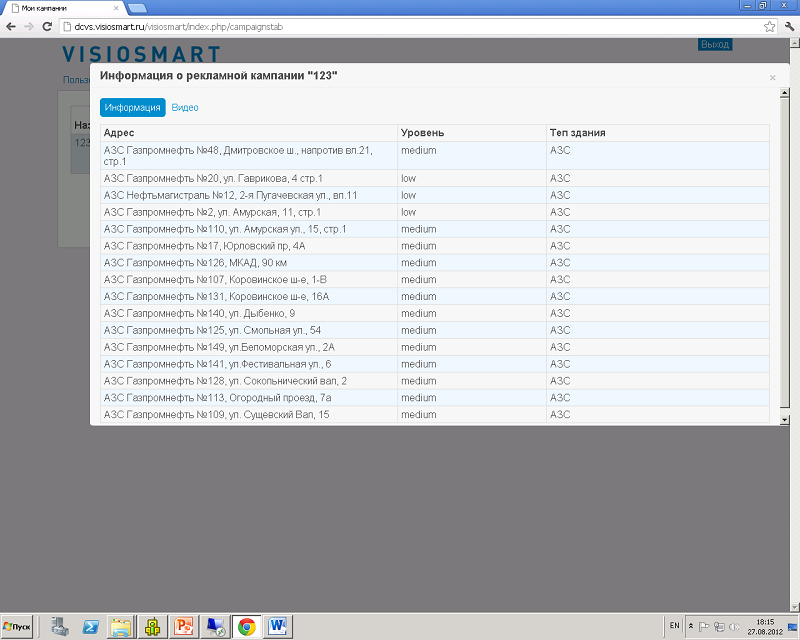
Task: Select the АЗС Газпромнефть №126 МКАД row
Action: 435,262
